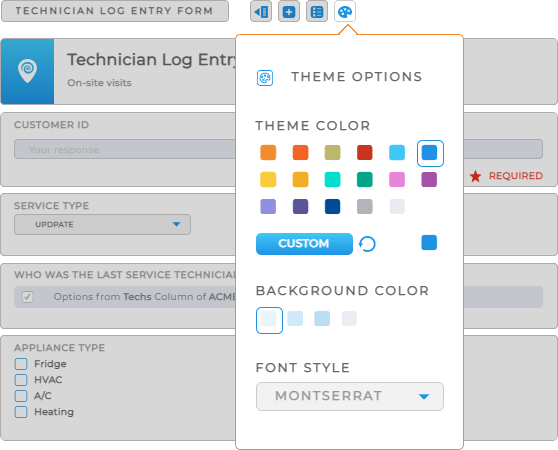
Task: Click the Who Was The Last Service Technician label
Action: pos(125,275)
